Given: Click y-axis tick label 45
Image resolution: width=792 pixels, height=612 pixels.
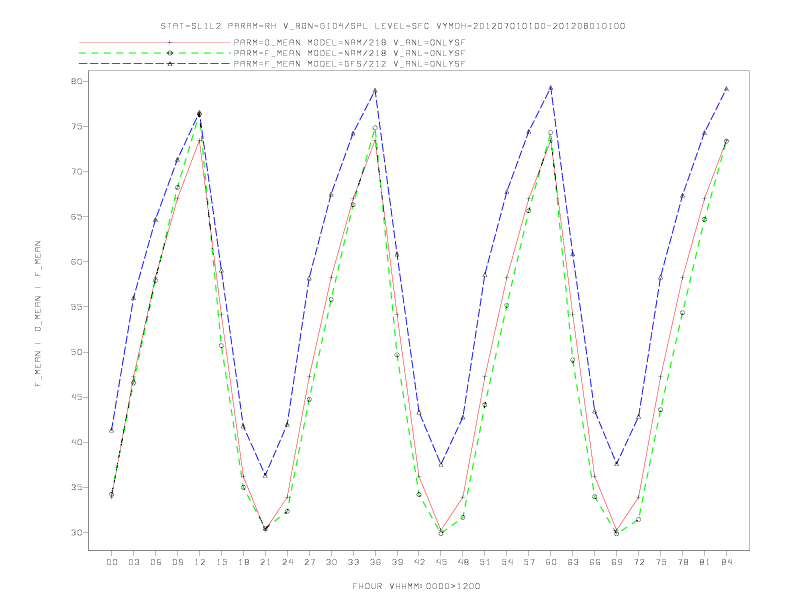Looking at the screenshot, I should (76, 397).
